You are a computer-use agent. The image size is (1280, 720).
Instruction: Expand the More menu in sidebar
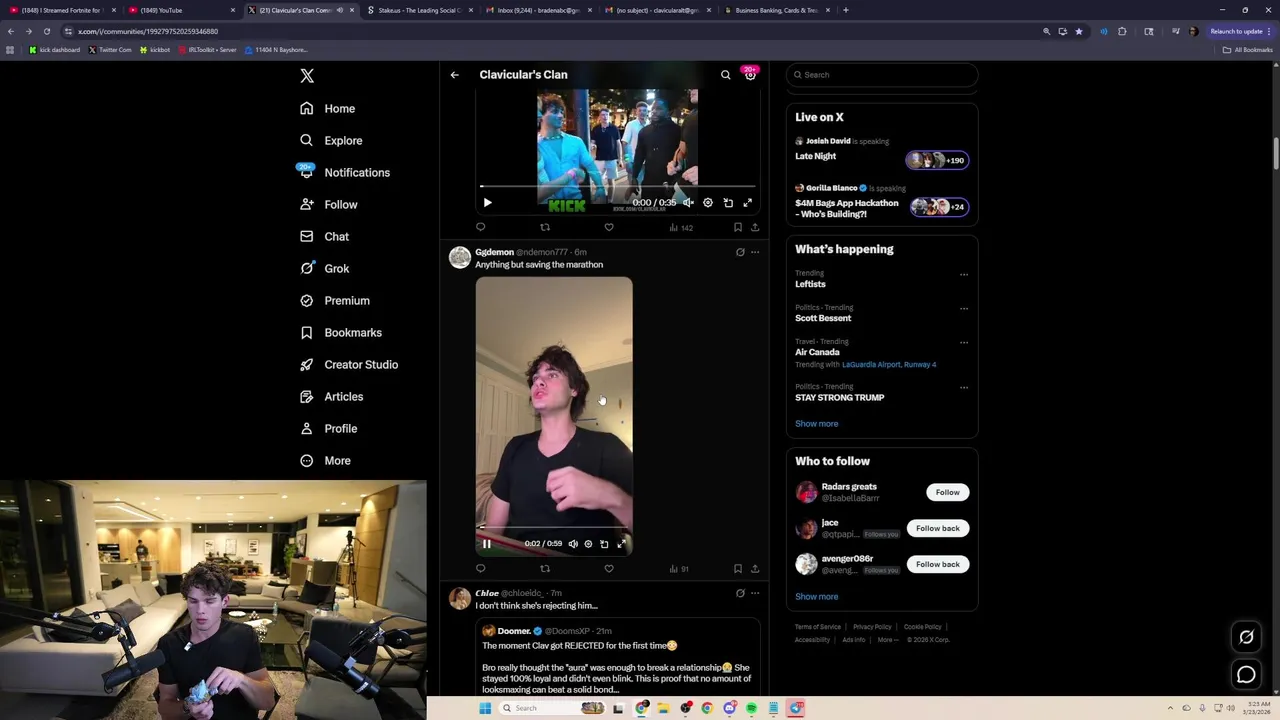coord(325,460)
